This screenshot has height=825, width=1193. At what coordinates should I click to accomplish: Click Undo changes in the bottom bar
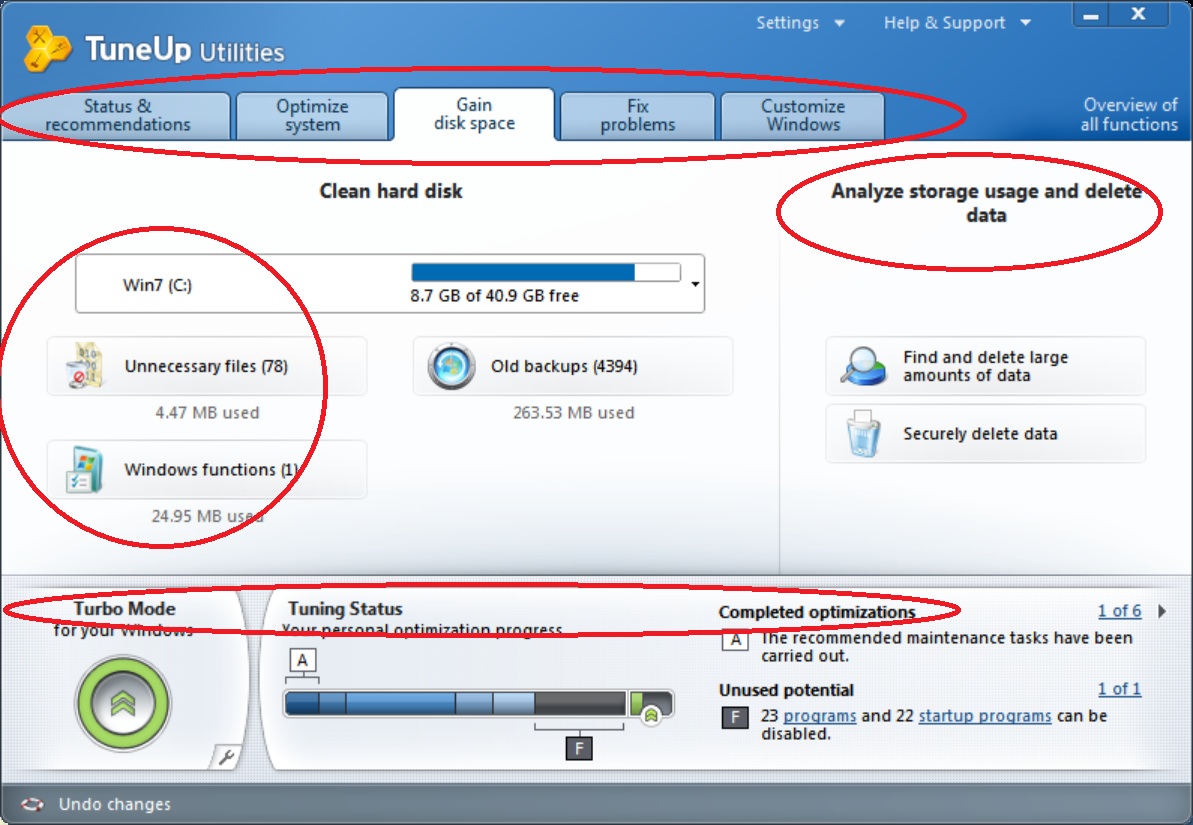[x=115, y=804]
